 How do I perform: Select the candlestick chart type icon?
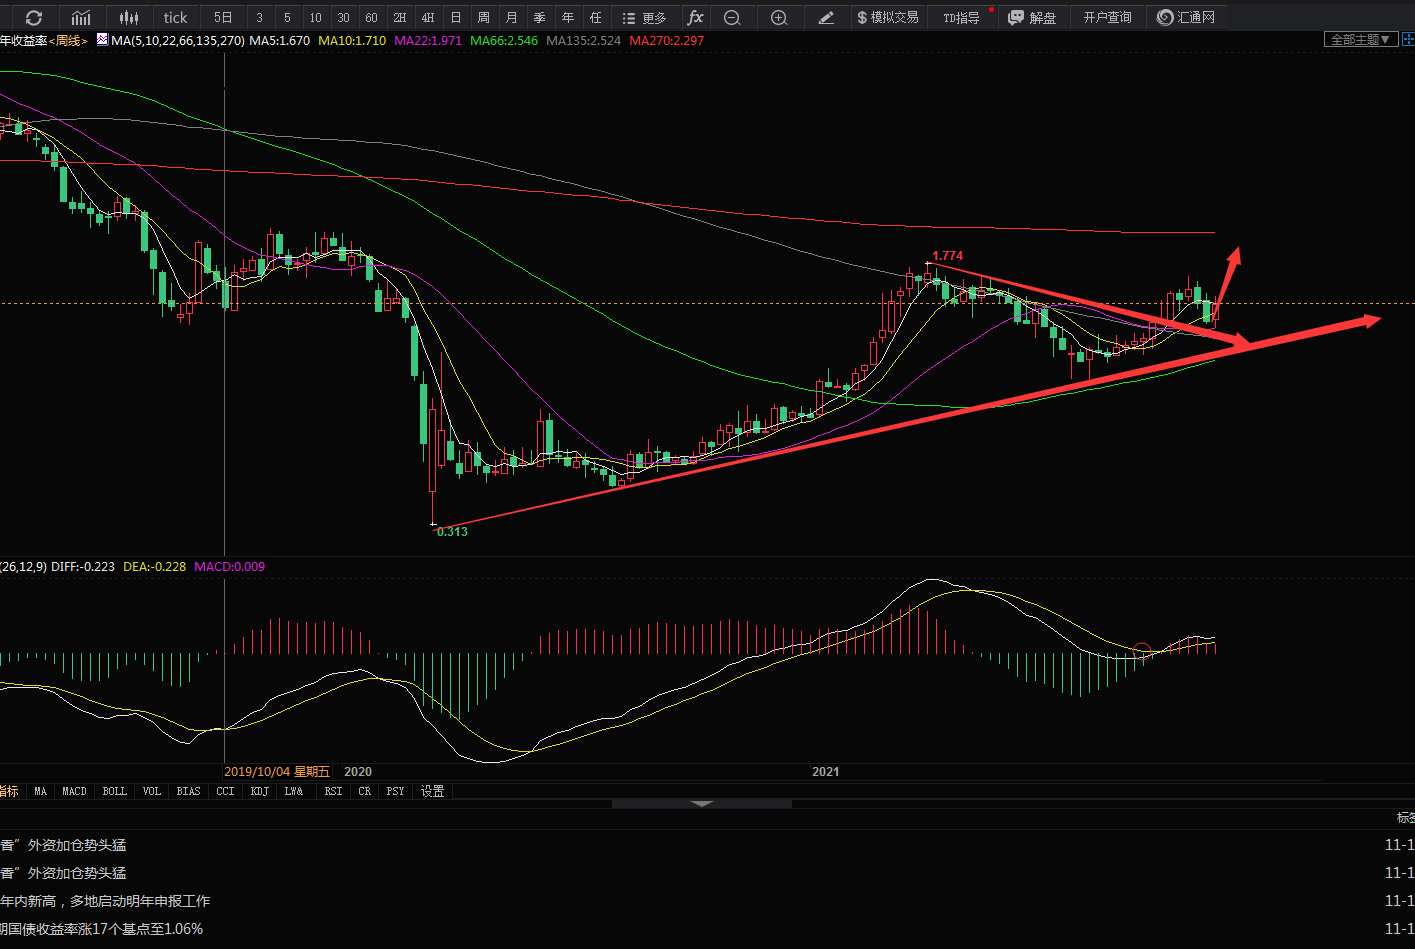pos(128,18)
